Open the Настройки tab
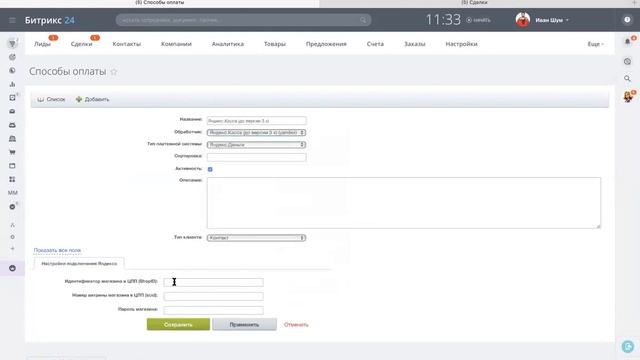The height and width of the screenshot is (360, 640). 462,44
